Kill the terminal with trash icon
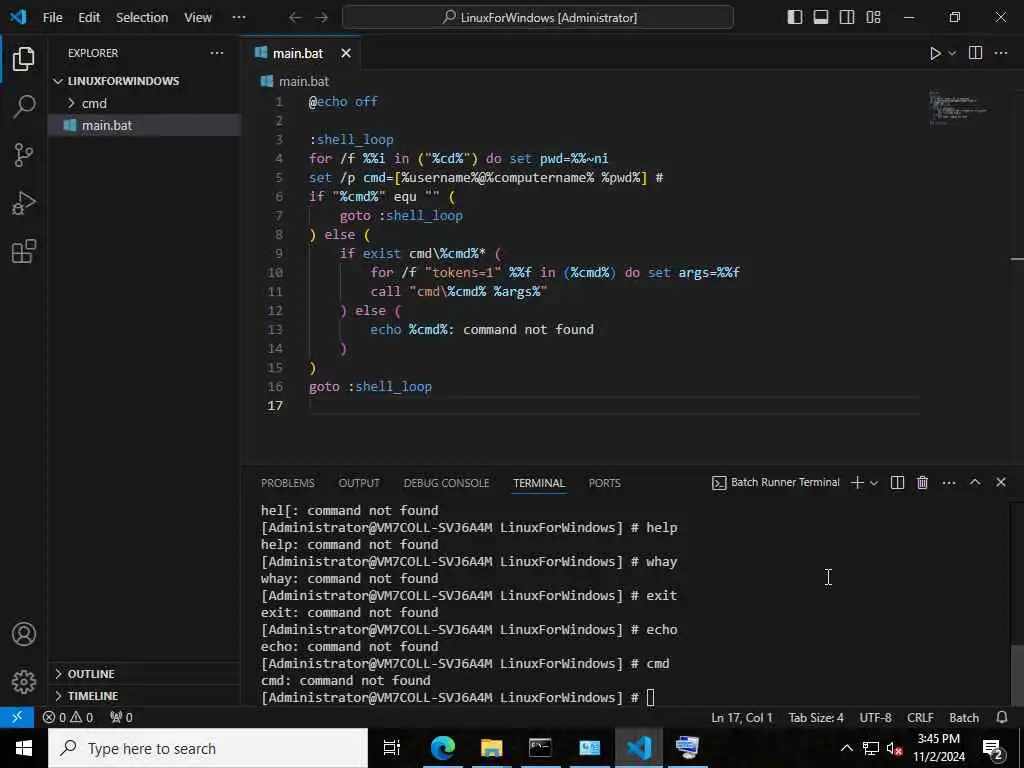 (922, 483)
